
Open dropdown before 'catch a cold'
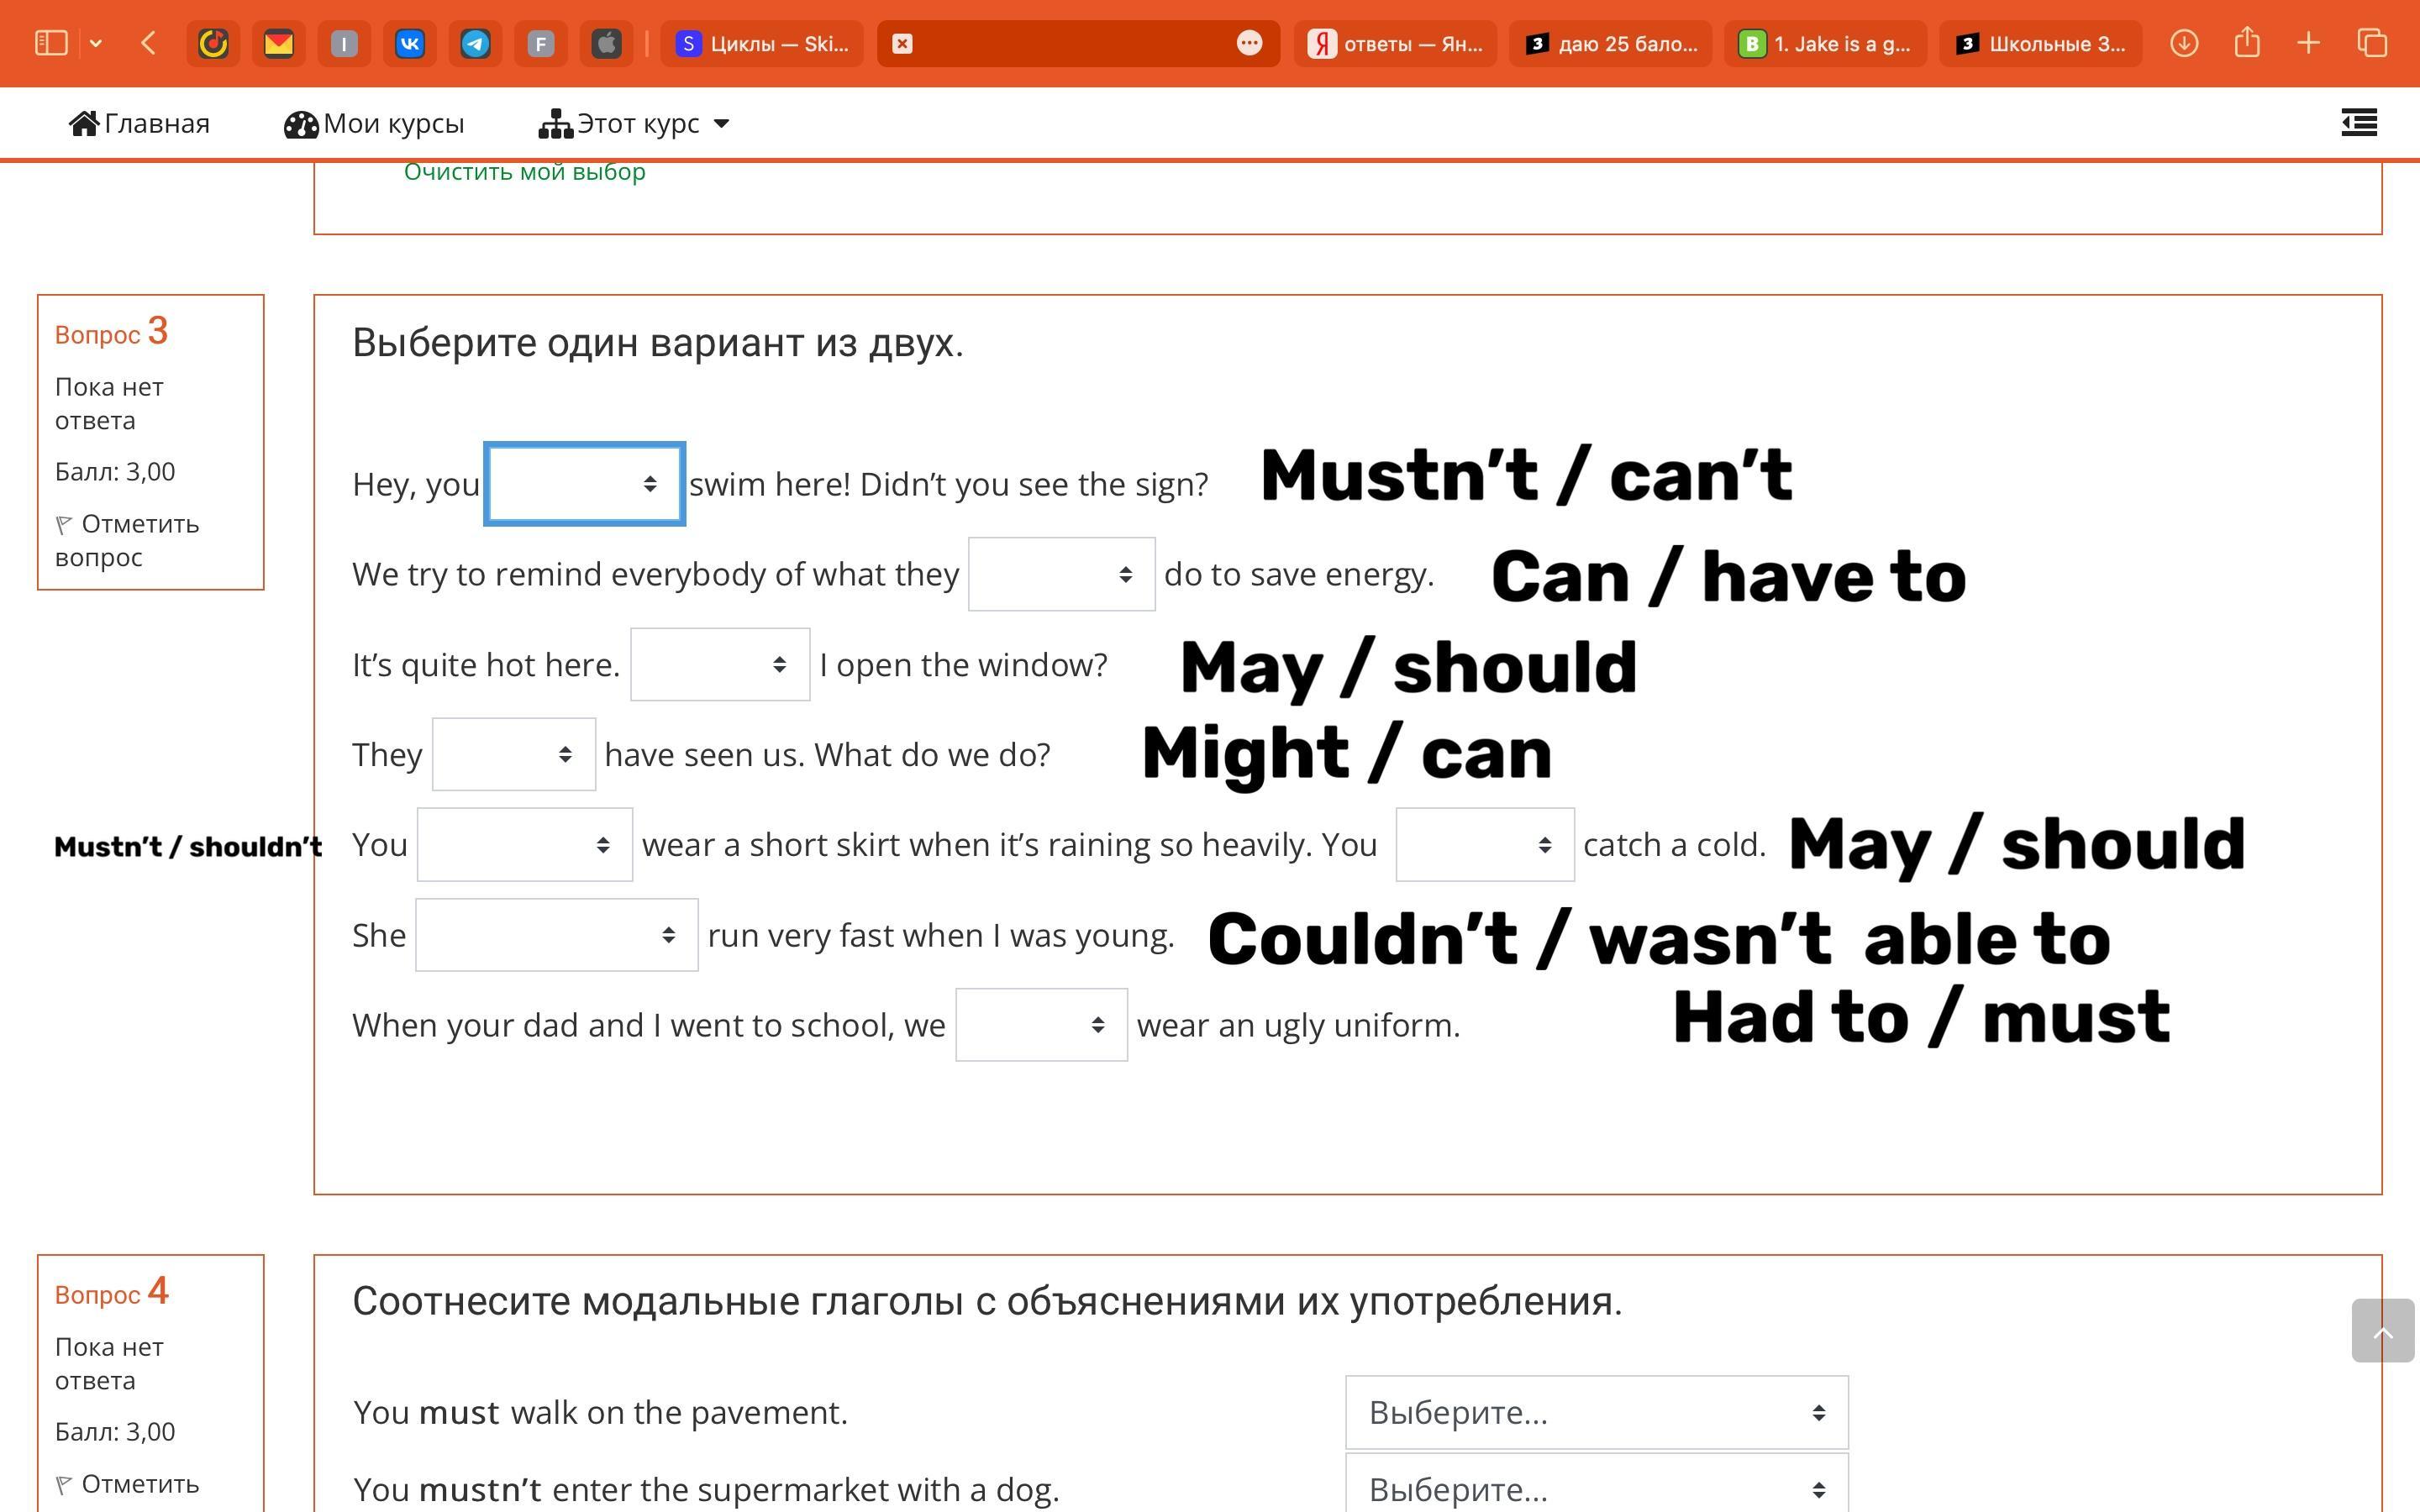pos(1484,845)
